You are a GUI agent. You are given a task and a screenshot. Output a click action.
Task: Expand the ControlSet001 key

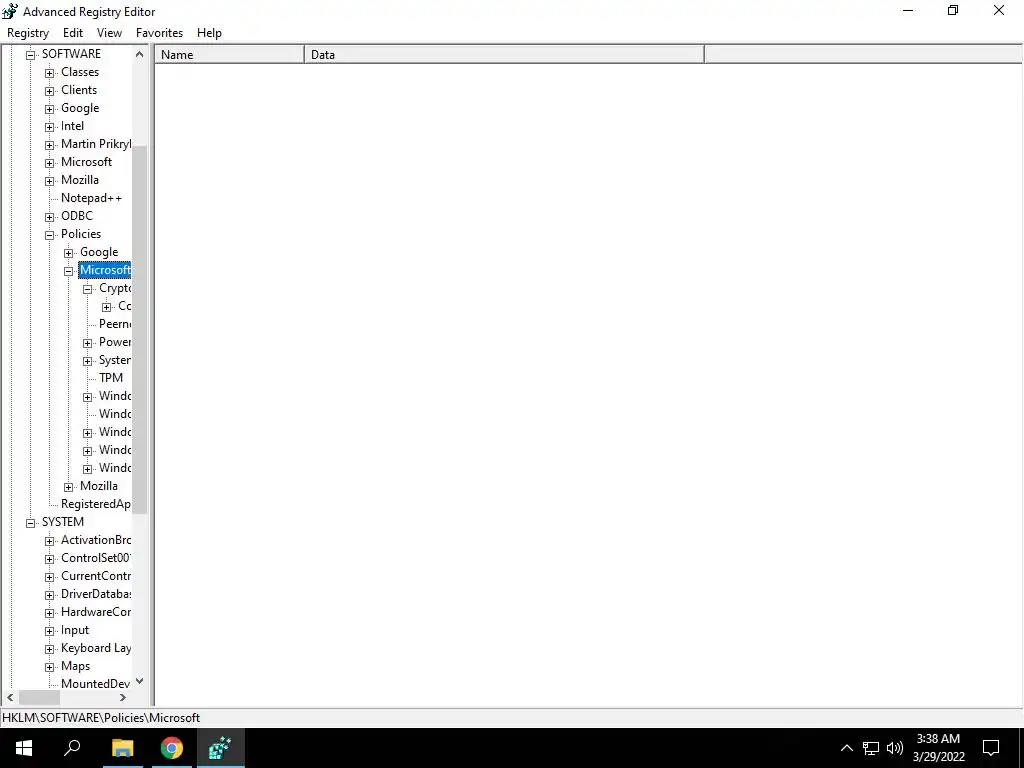tap(49, 559)
